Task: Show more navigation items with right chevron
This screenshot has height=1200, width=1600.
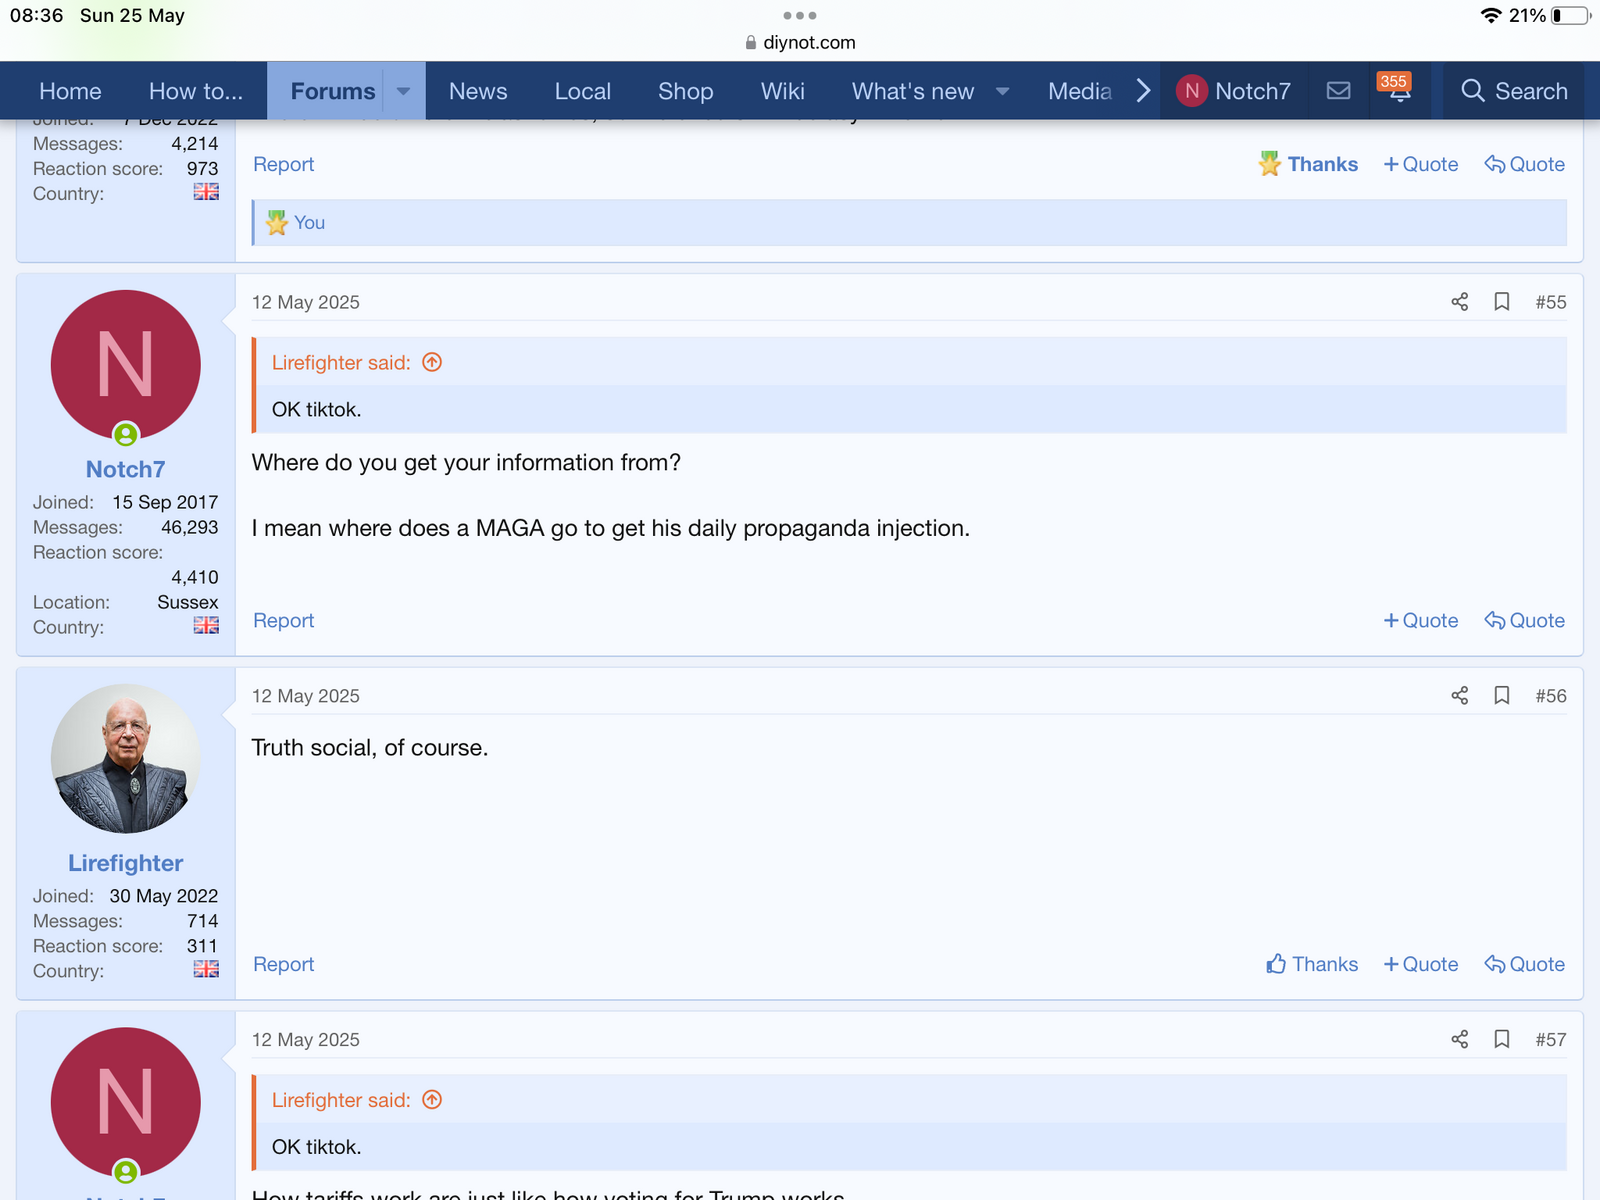Action: [x=1143, y=91]
